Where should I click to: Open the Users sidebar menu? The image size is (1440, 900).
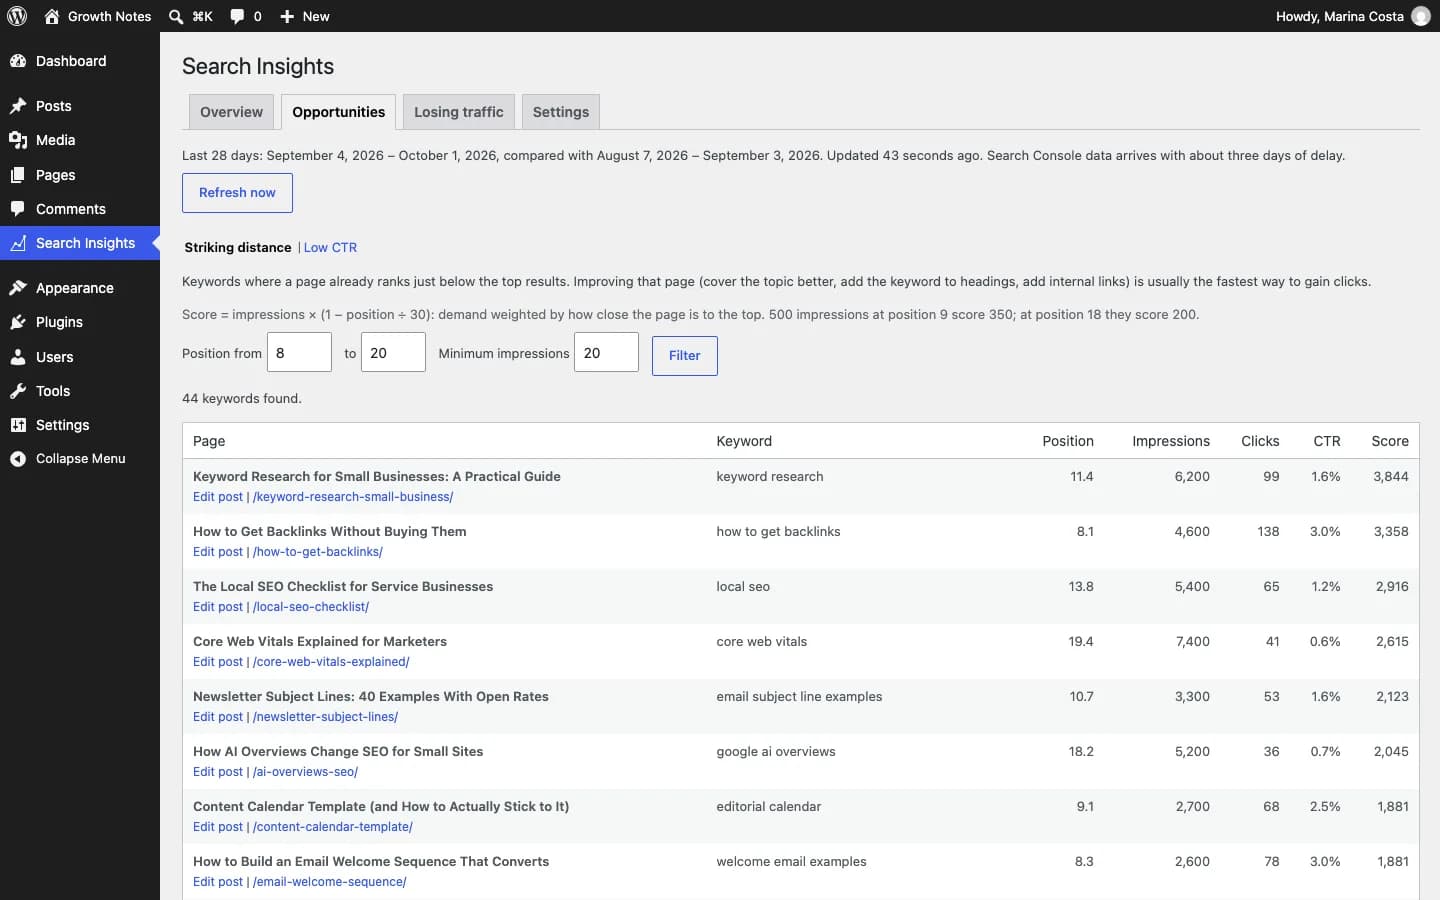[80, 357]
